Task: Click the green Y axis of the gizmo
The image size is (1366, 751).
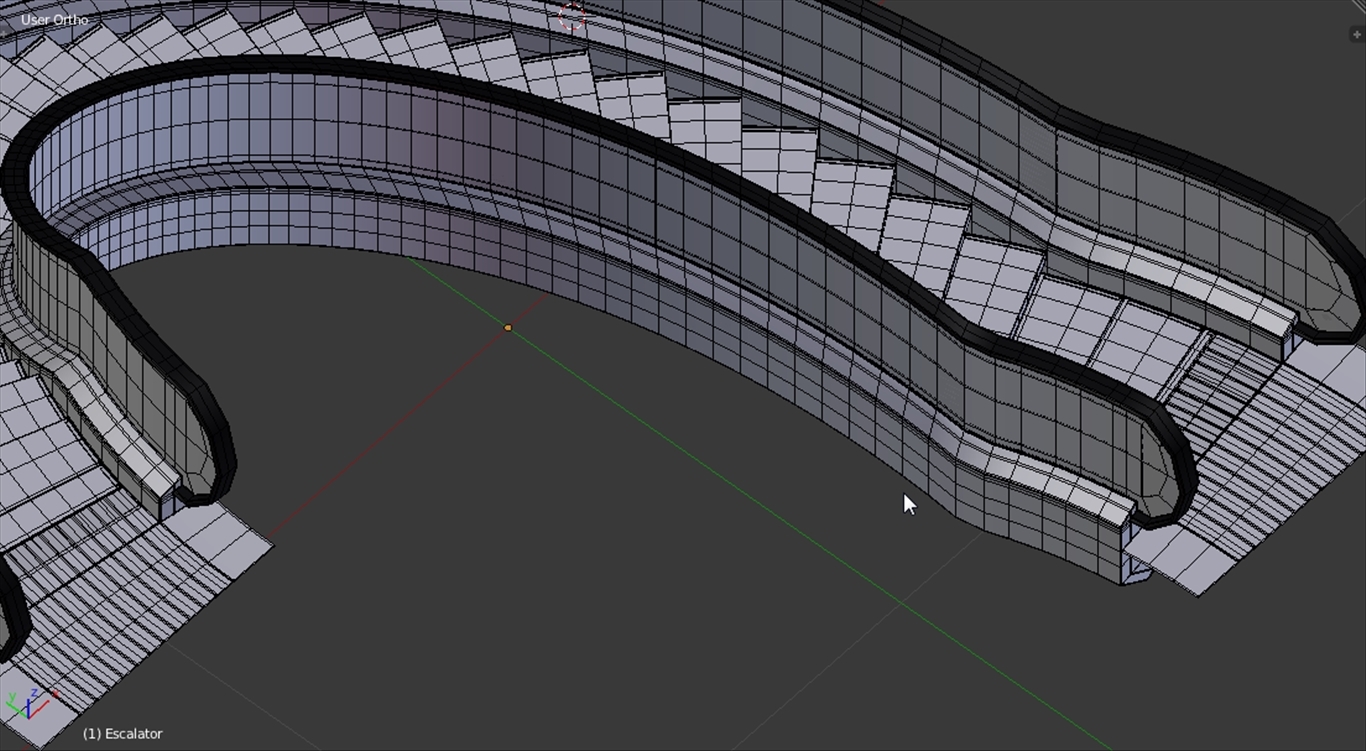Action: pyautogui.click(x=16, y=703)
